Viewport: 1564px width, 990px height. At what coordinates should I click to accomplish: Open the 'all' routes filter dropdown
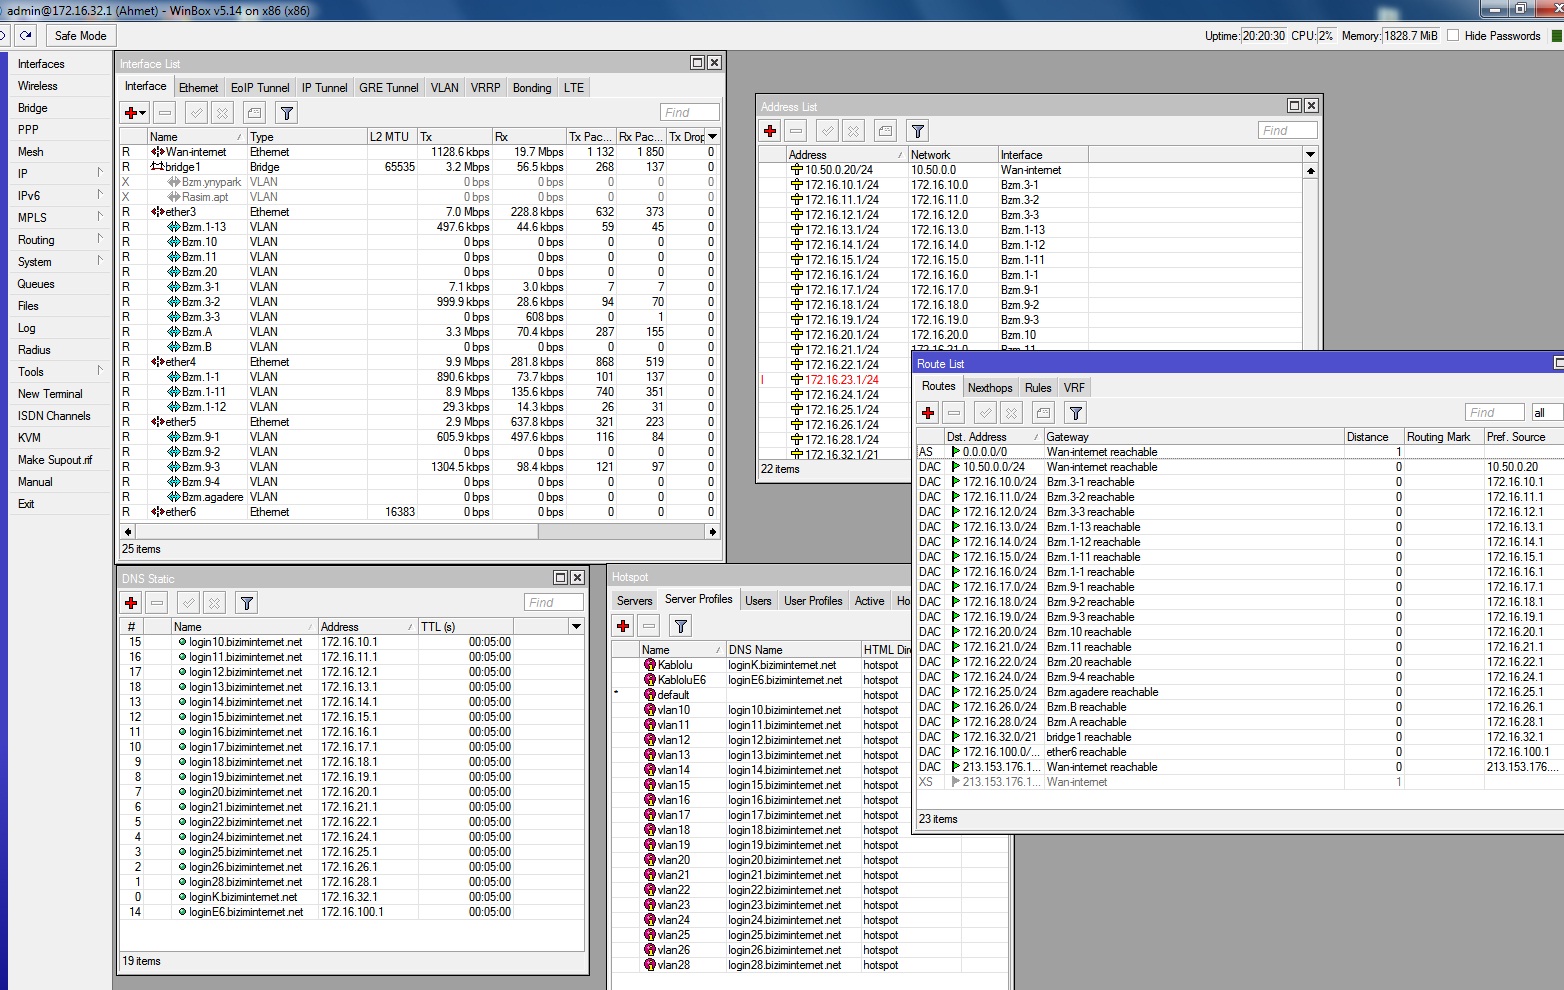(1545, 411)
